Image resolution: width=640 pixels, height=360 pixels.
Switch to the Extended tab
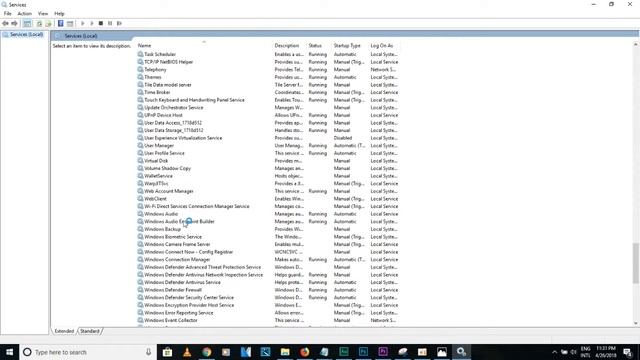(x=64, y=331)
